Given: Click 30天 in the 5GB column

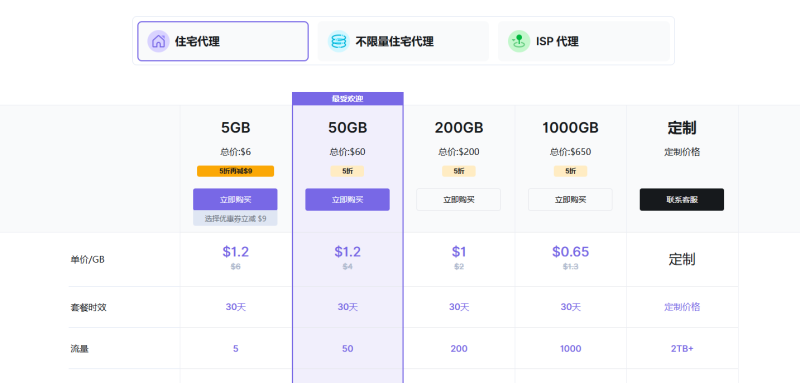Looking at the screenshot, I should (236, 307).
